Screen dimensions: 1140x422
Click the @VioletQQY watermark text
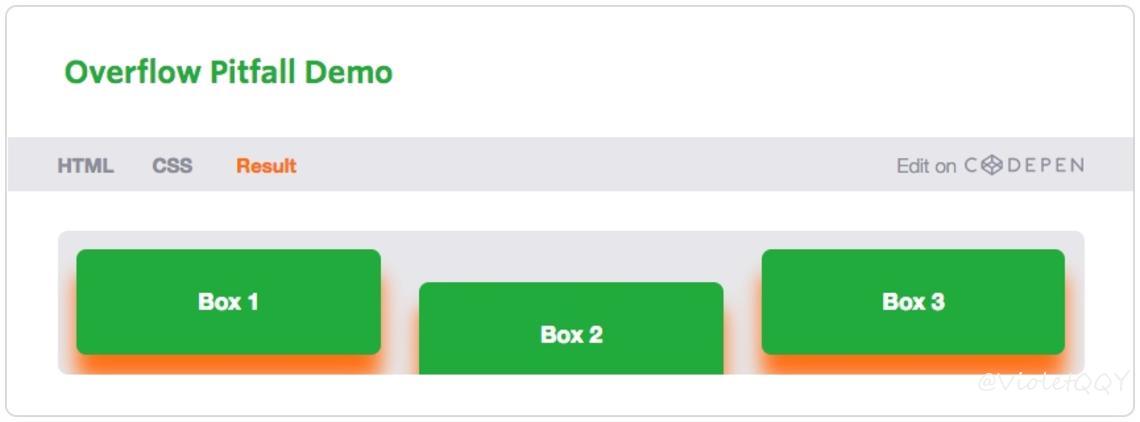point(1051,381)
